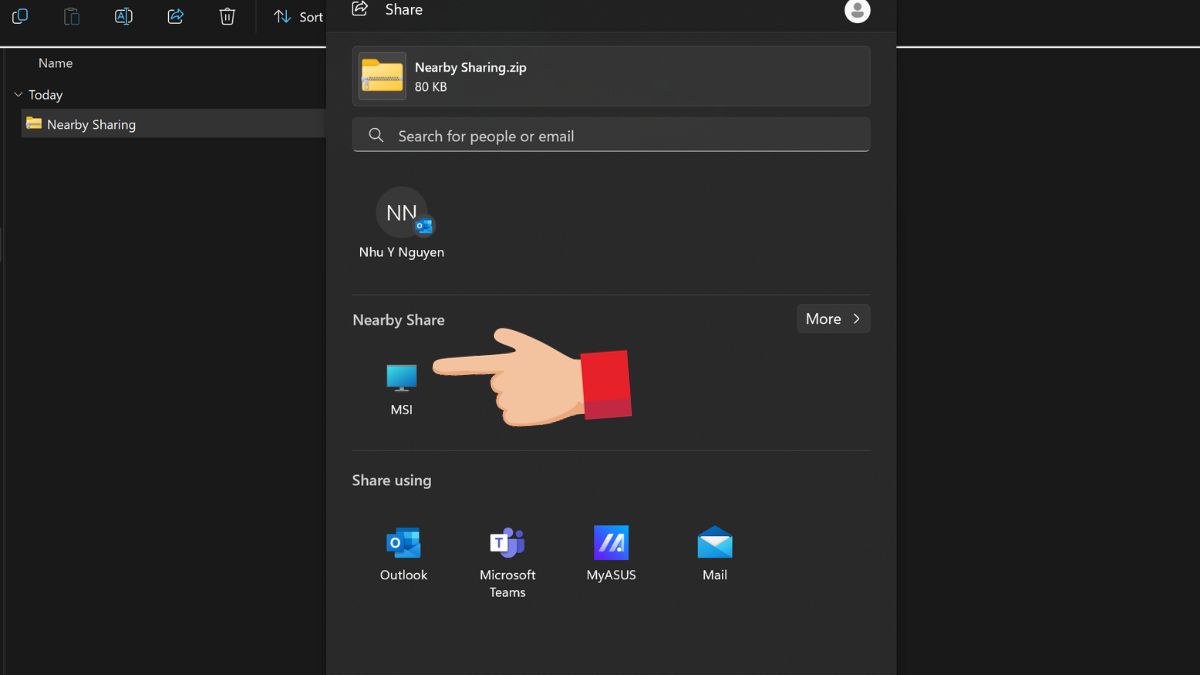Click the Paste icon in the toolbar

coord(71,16)
